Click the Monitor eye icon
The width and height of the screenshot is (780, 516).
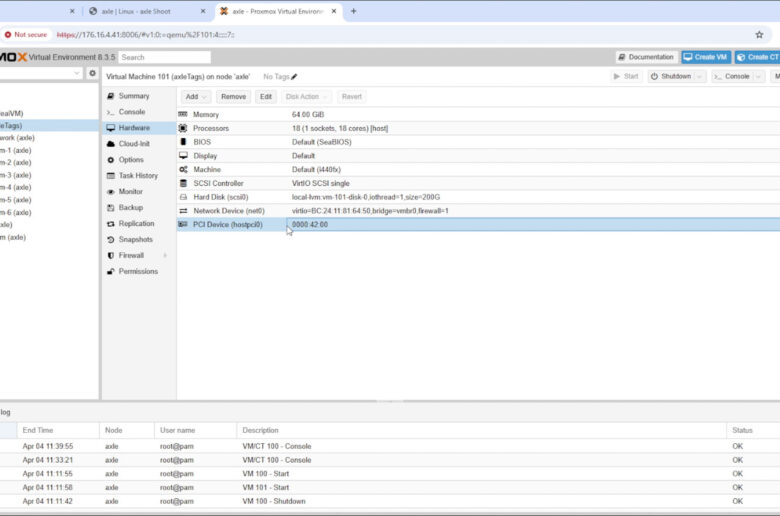tap(110, 192)
